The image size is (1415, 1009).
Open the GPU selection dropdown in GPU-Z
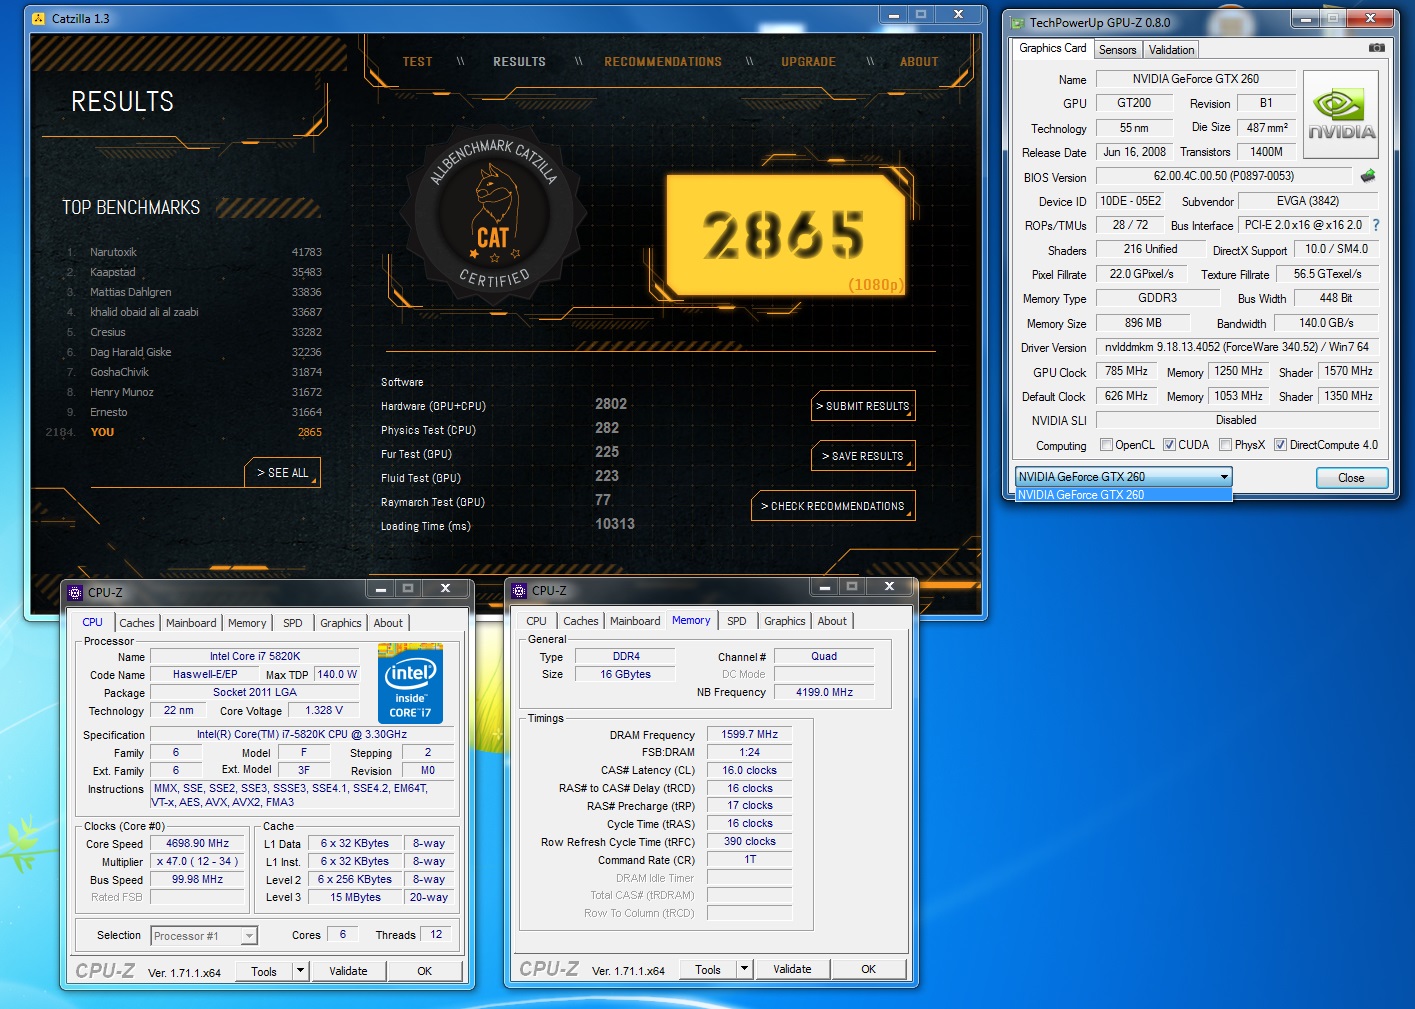pyautogui.click(x=1123, y=477)
